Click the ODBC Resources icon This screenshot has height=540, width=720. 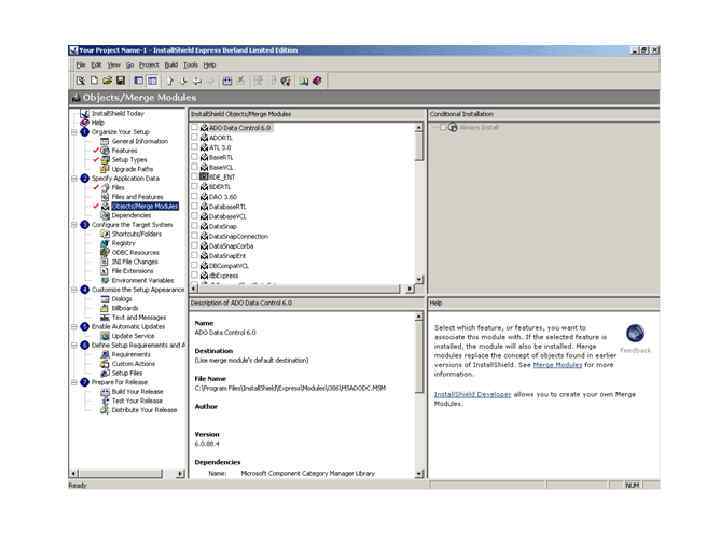point(105,253)
